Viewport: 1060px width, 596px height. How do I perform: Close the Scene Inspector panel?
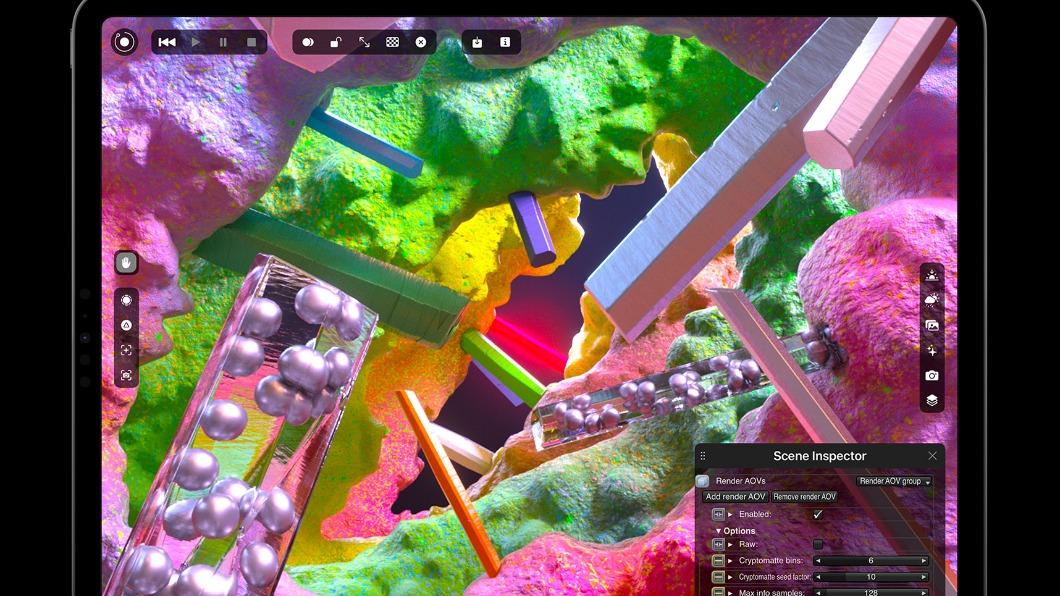932,456
